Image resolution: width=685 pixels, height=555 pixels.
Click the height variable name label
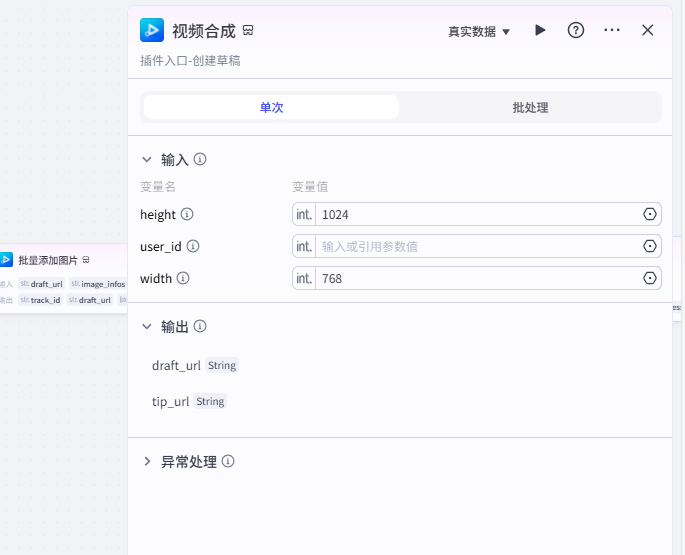[x=158, y=215]
